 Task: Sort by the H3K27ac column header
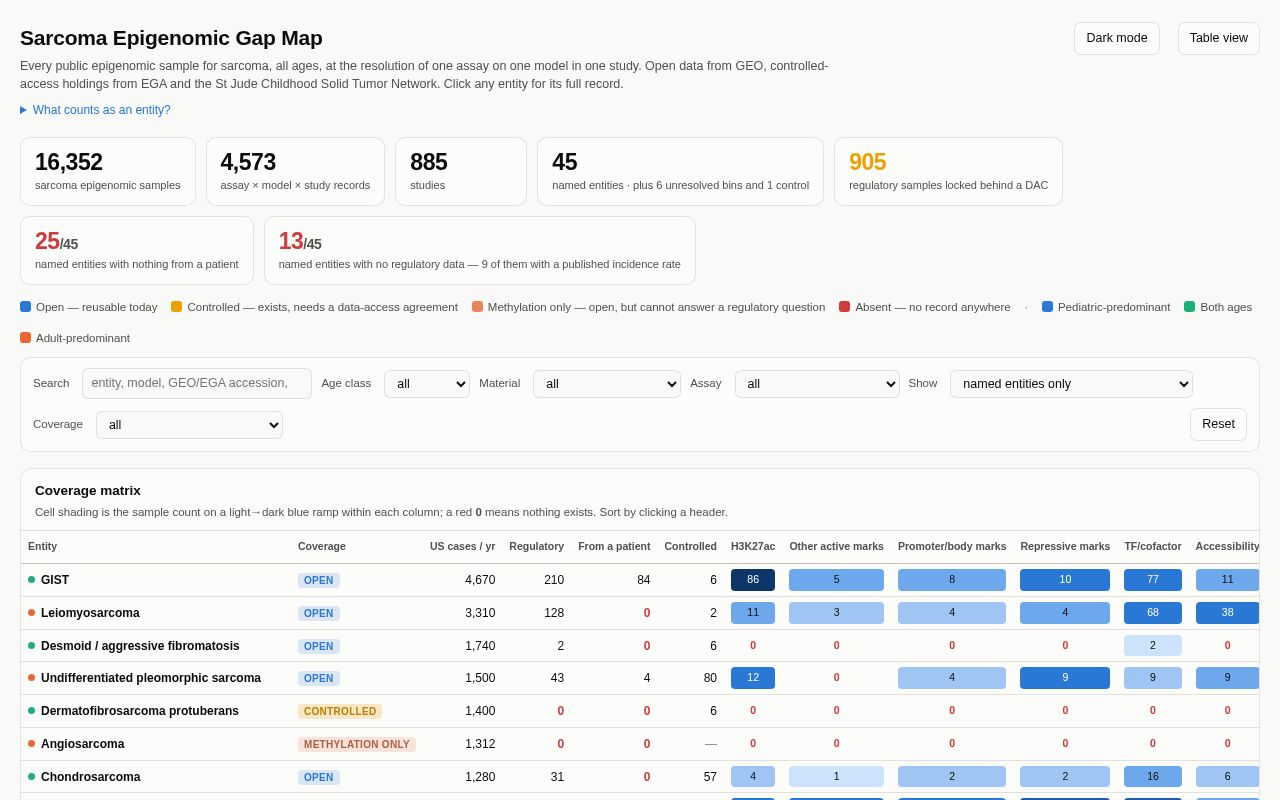pos(753,546)
